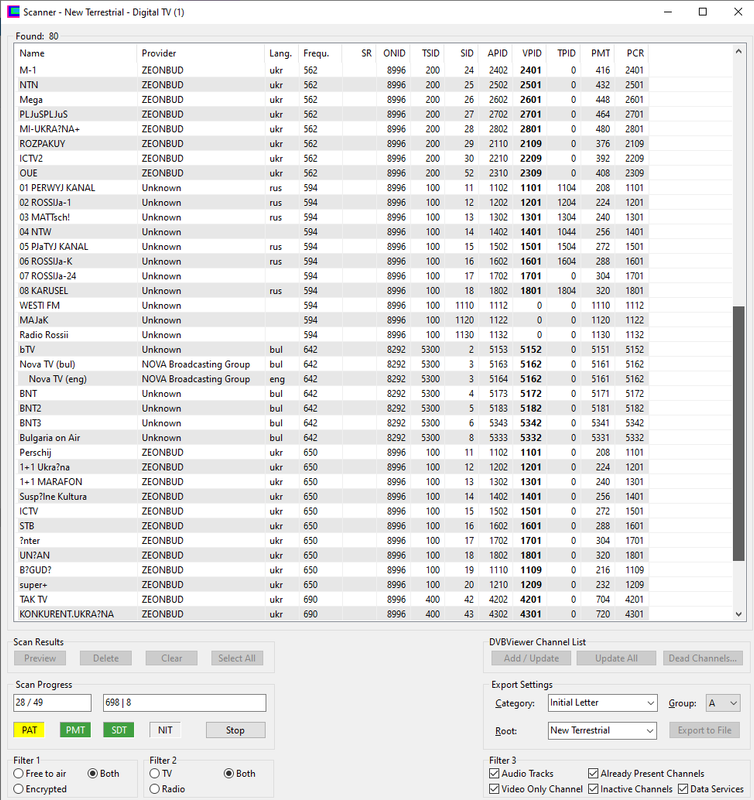Click the Dead Channels... button
The image size is (754, 800).
point(702,658)
